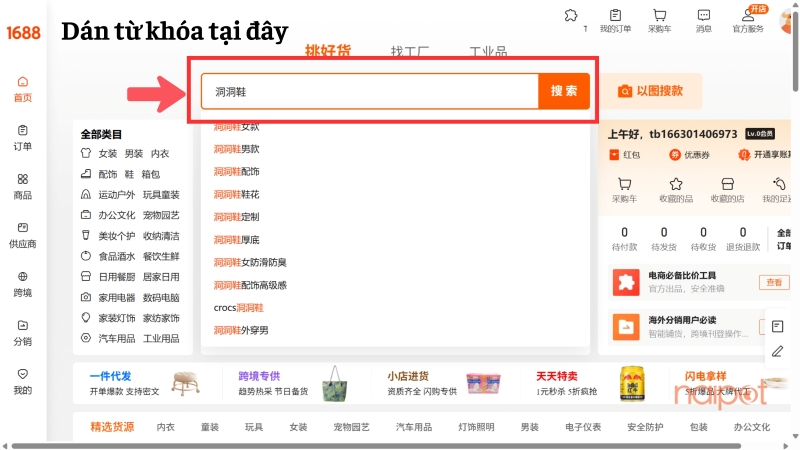Choose suggestion 洞洞鞋配饰高级感
The height and width of the screenshot is (450, 800).
pos(250,285)
